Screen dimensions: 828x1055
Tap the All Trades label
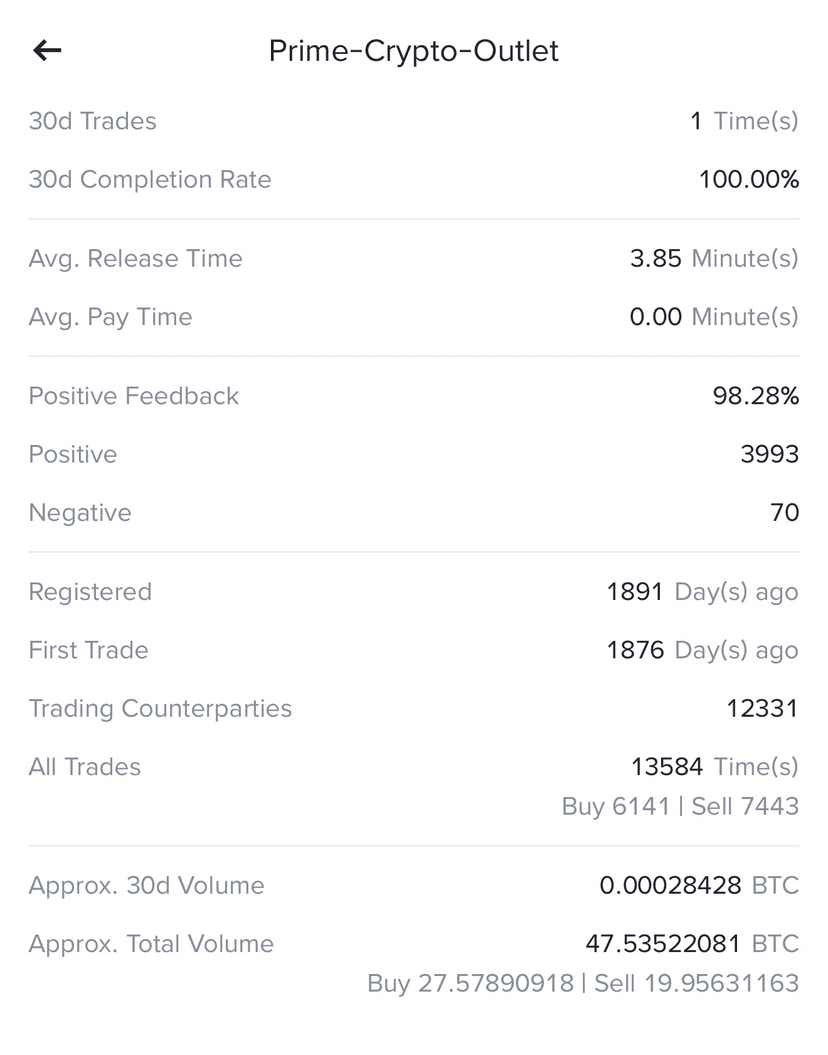85,767
